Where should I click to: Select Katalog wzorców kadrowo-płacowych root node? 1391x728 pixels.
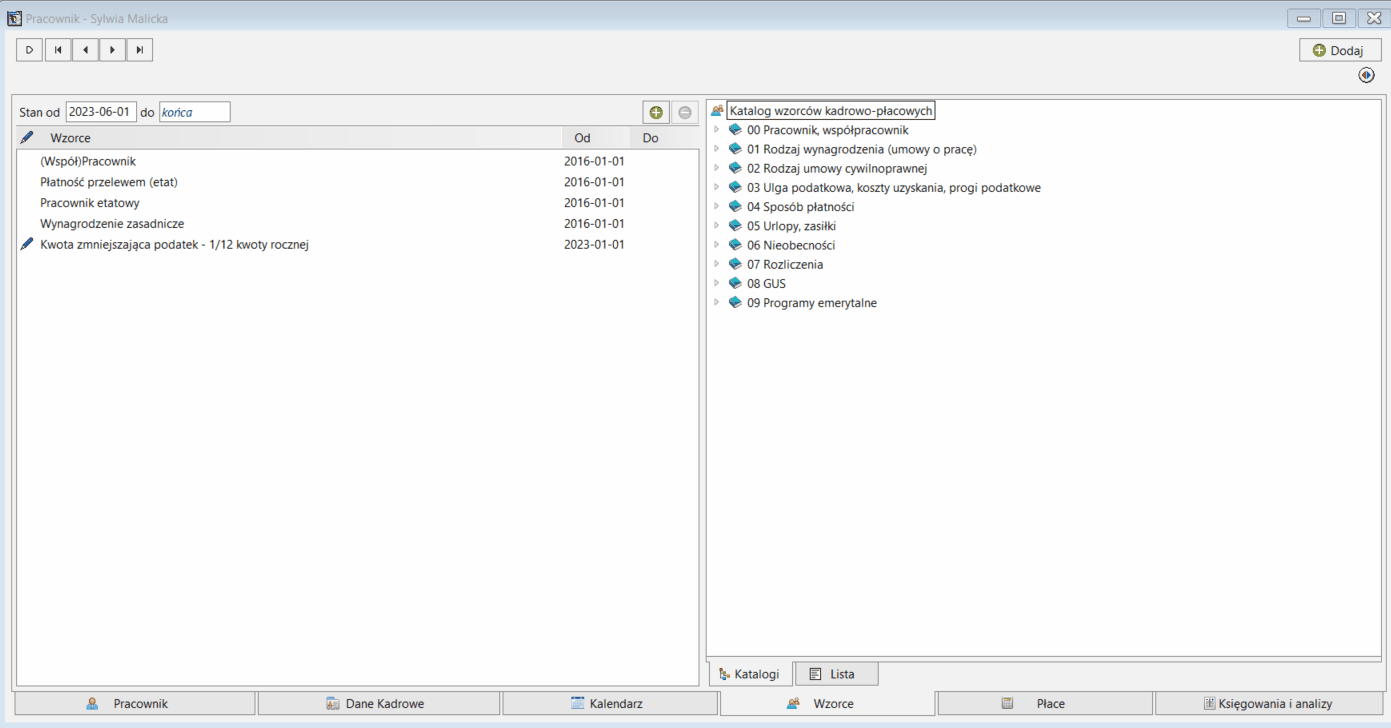point(831,111)
